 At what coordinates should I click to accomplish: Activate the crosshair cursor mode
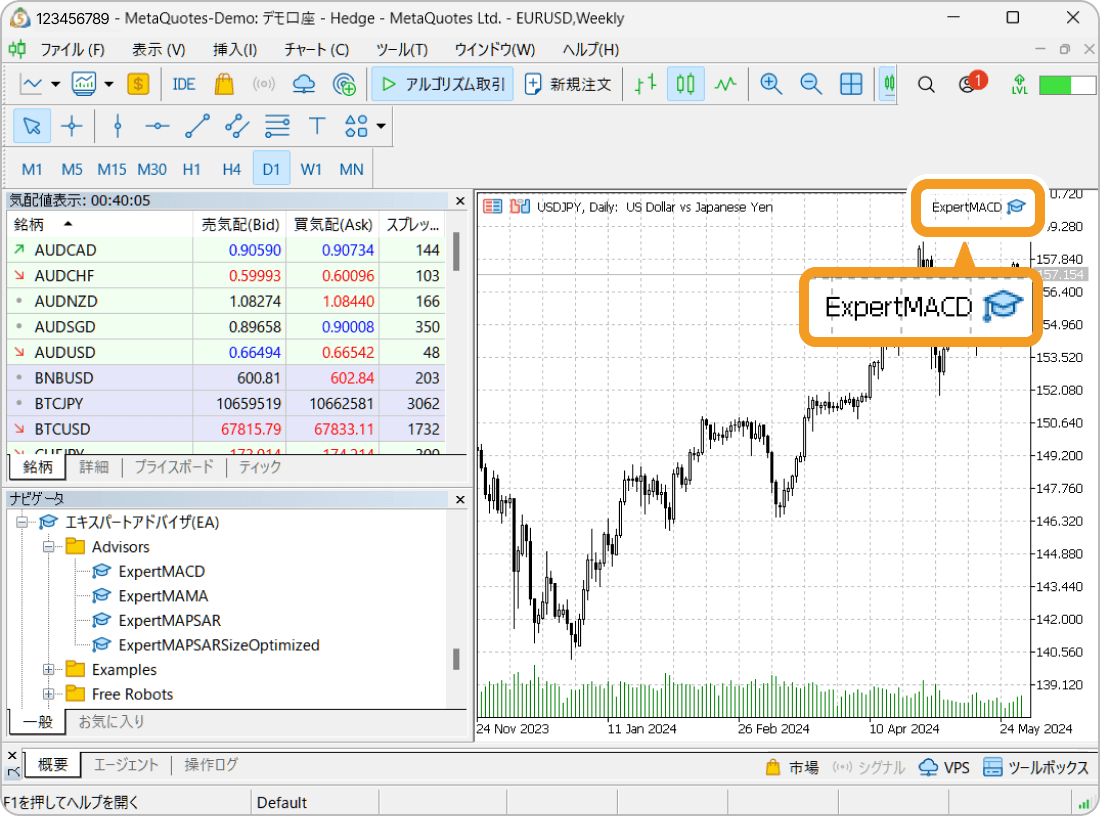tap(72, 126)
